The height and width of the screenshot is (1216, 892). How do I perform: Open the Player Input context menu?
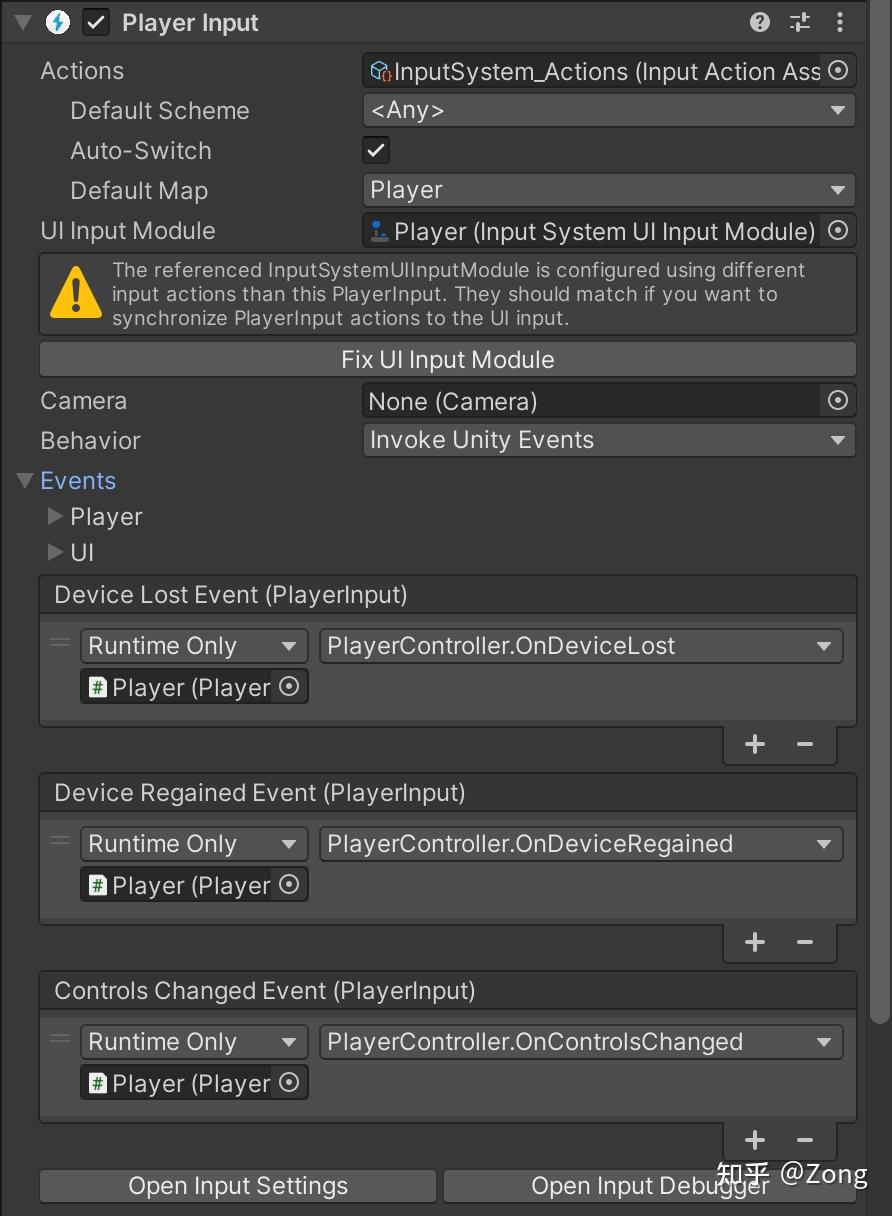coord(840,22)
